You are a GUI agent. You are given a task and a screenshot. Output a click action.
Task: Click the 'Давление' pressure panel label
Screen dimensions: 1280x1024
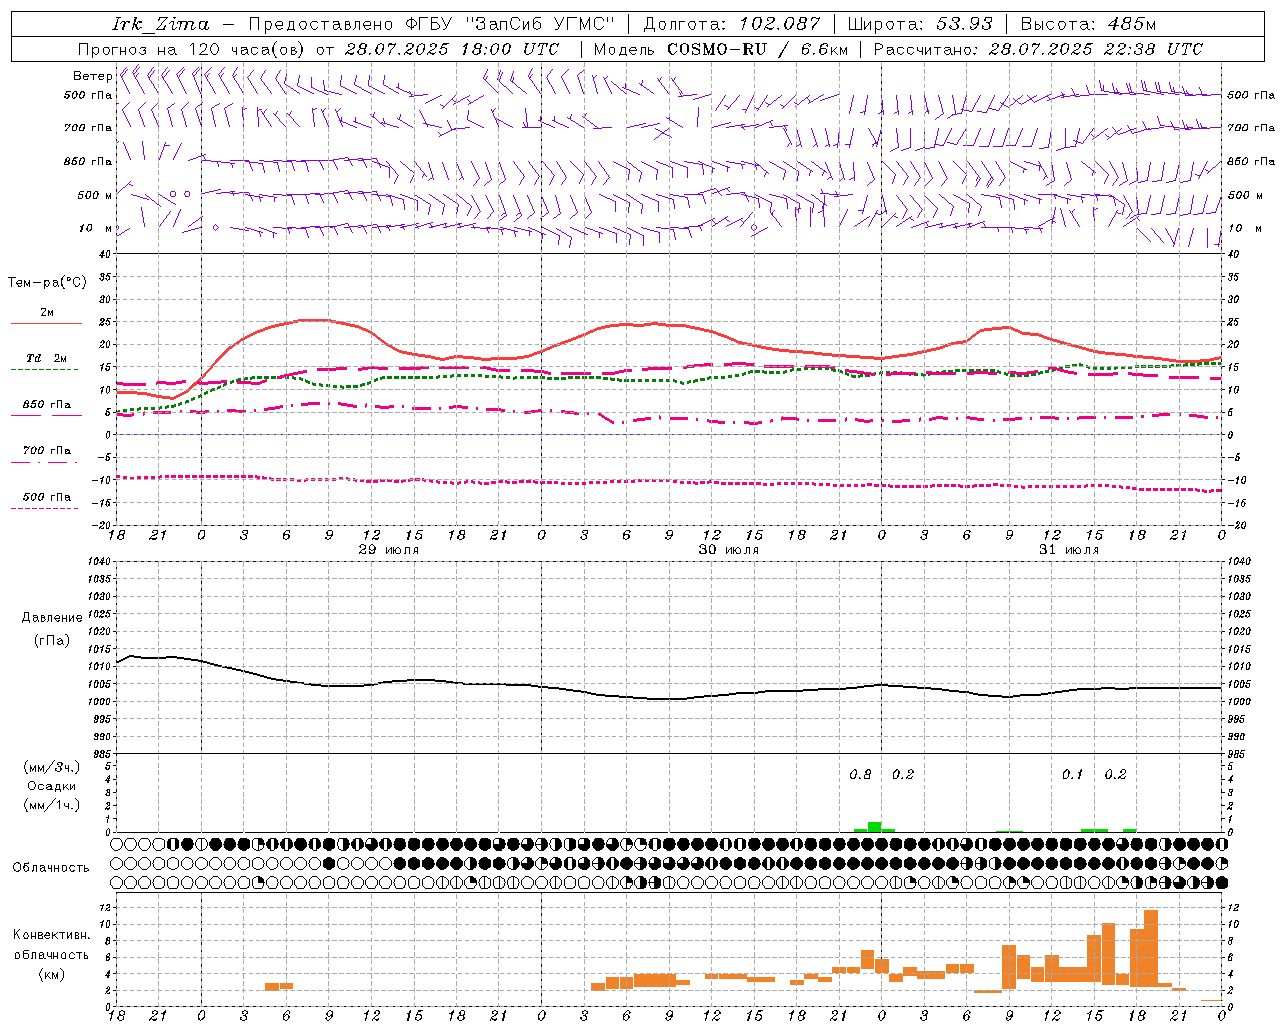(x=52, y=618)
